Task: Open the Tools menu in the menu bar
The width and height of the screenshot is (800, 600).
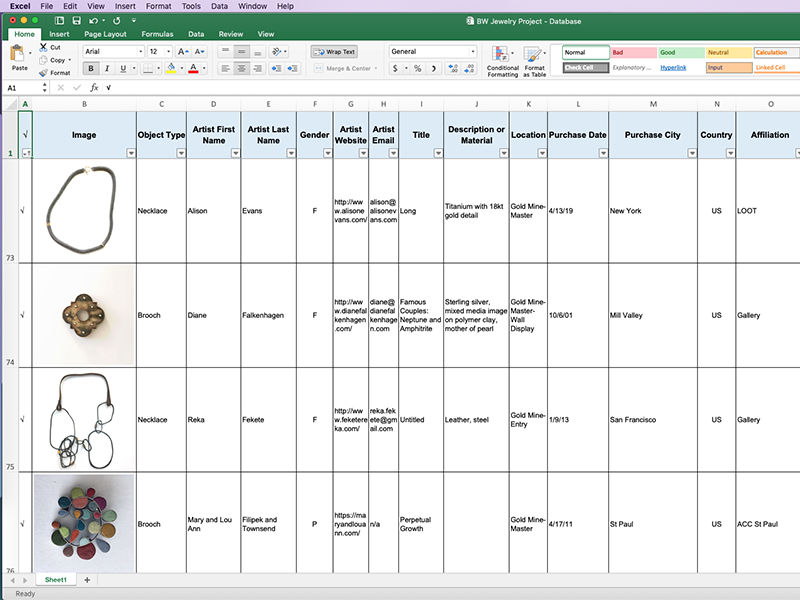Action: [x=191, y=6]
